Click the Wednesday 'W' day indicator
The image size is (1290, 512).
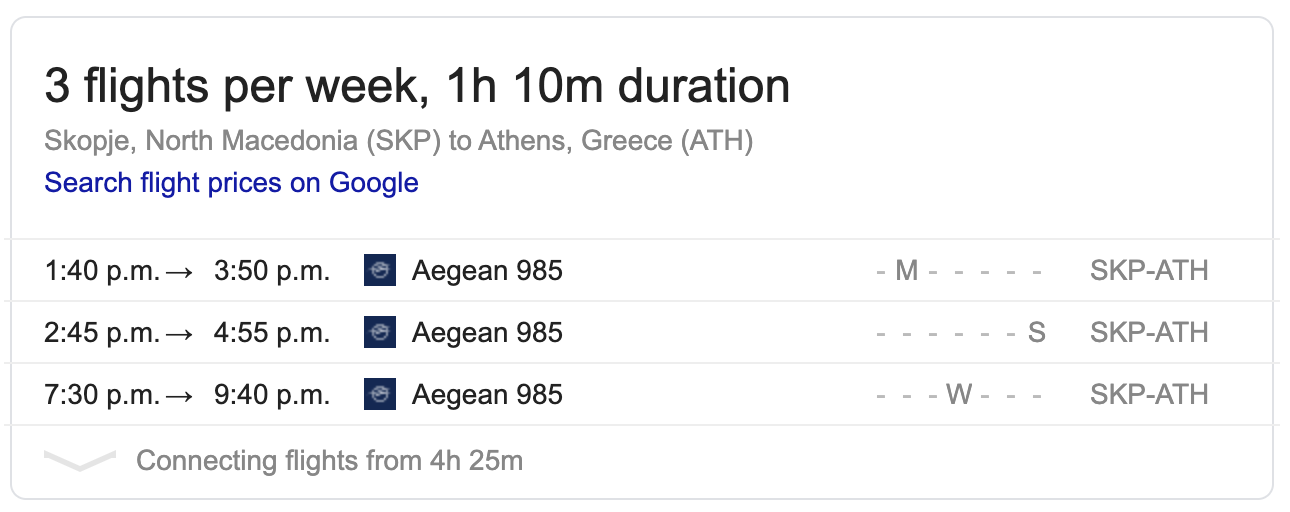pos(959,395)
